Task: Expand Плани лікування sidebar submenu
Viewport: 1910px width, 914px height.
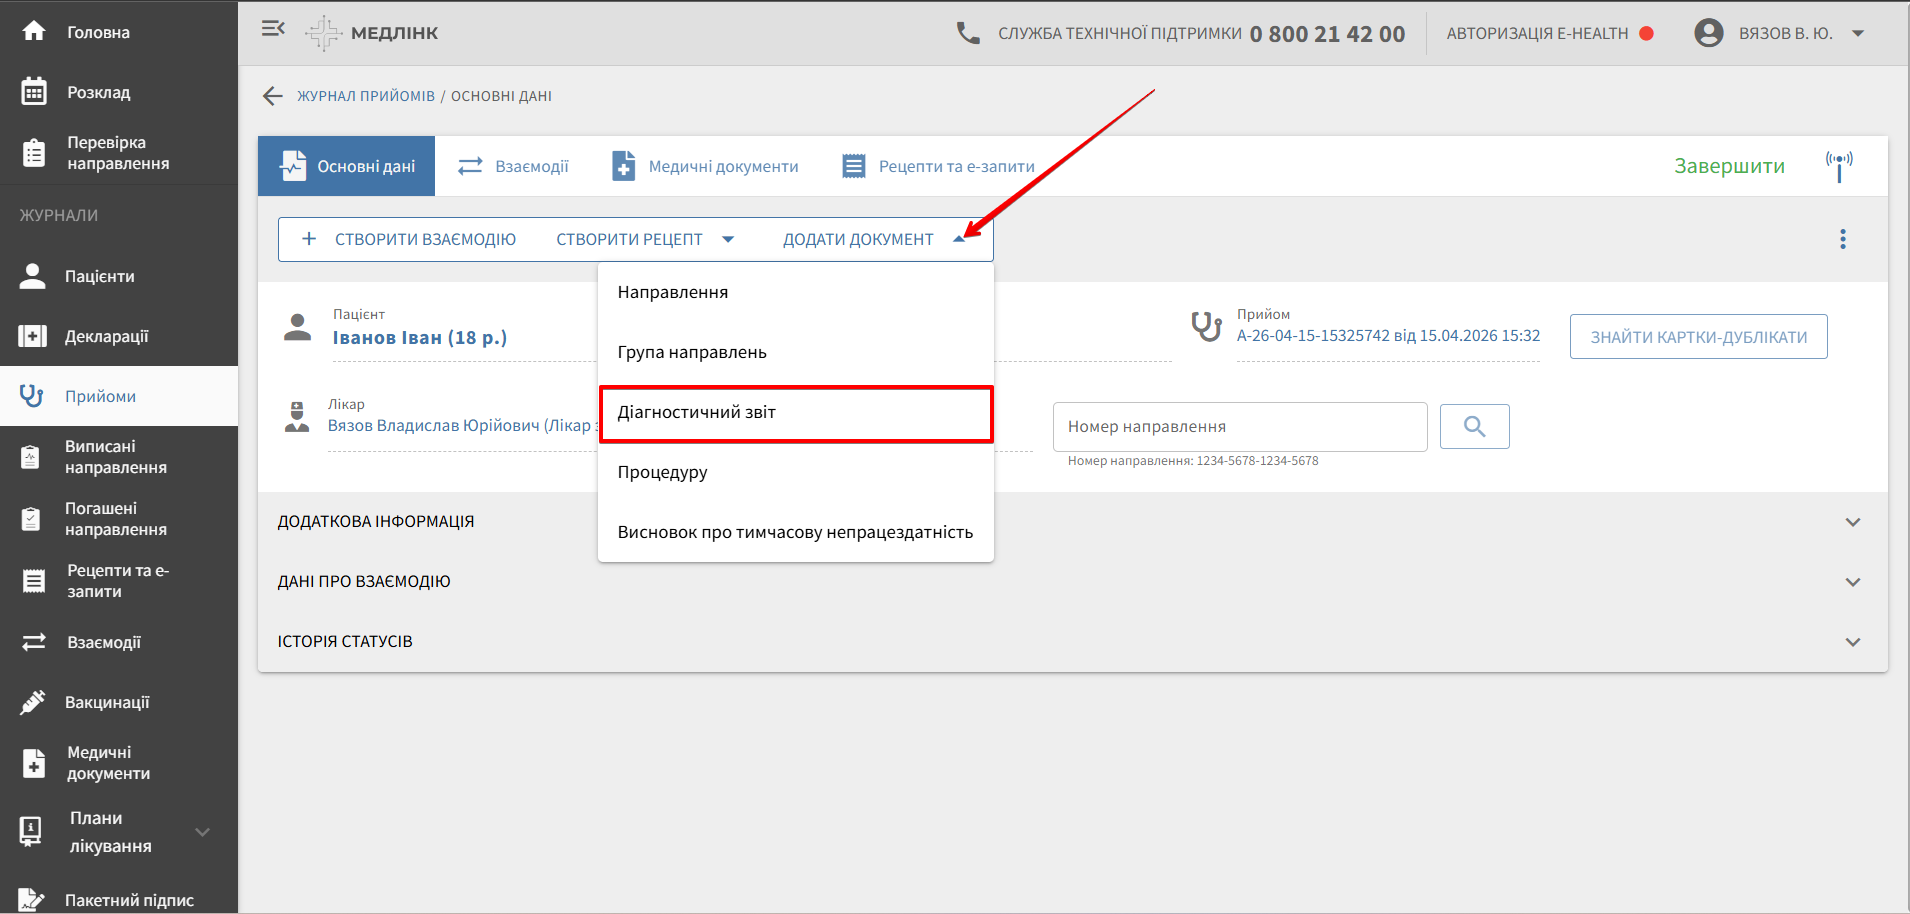Action: (x=202, y=832)
